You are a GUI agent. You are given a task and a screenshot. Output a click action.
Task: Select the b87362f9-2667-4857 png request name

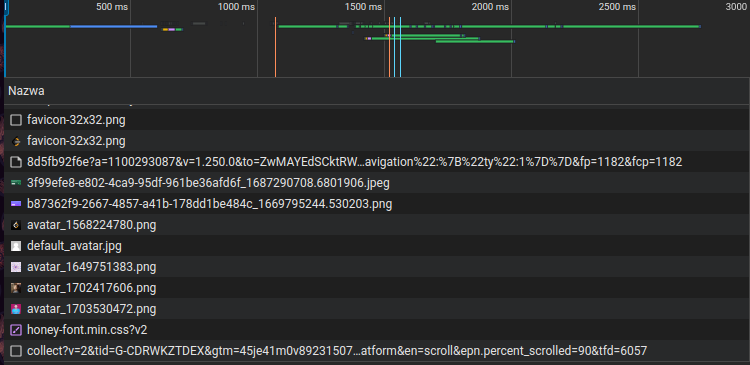210,204
